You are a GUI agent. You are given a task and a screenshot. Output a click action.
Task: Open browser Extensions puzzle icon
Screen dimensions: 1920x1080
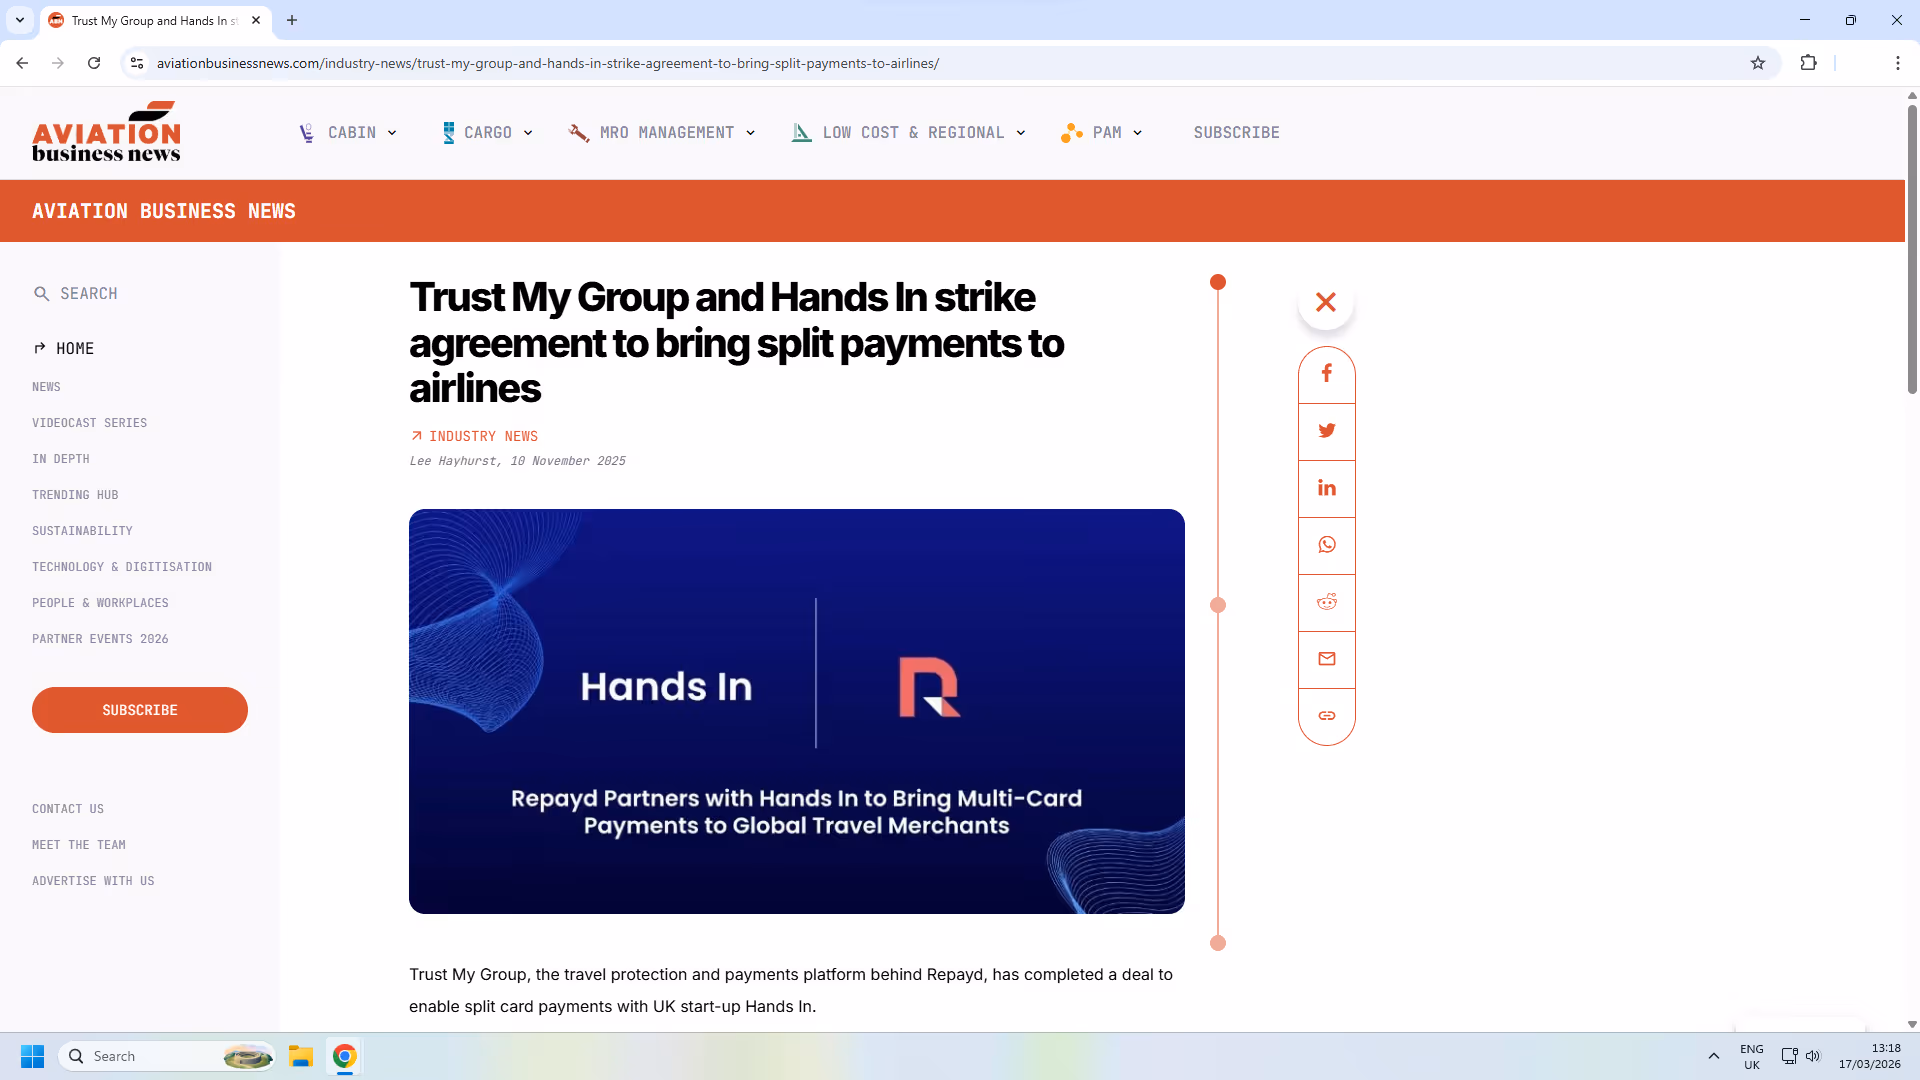pos(1808,63)
